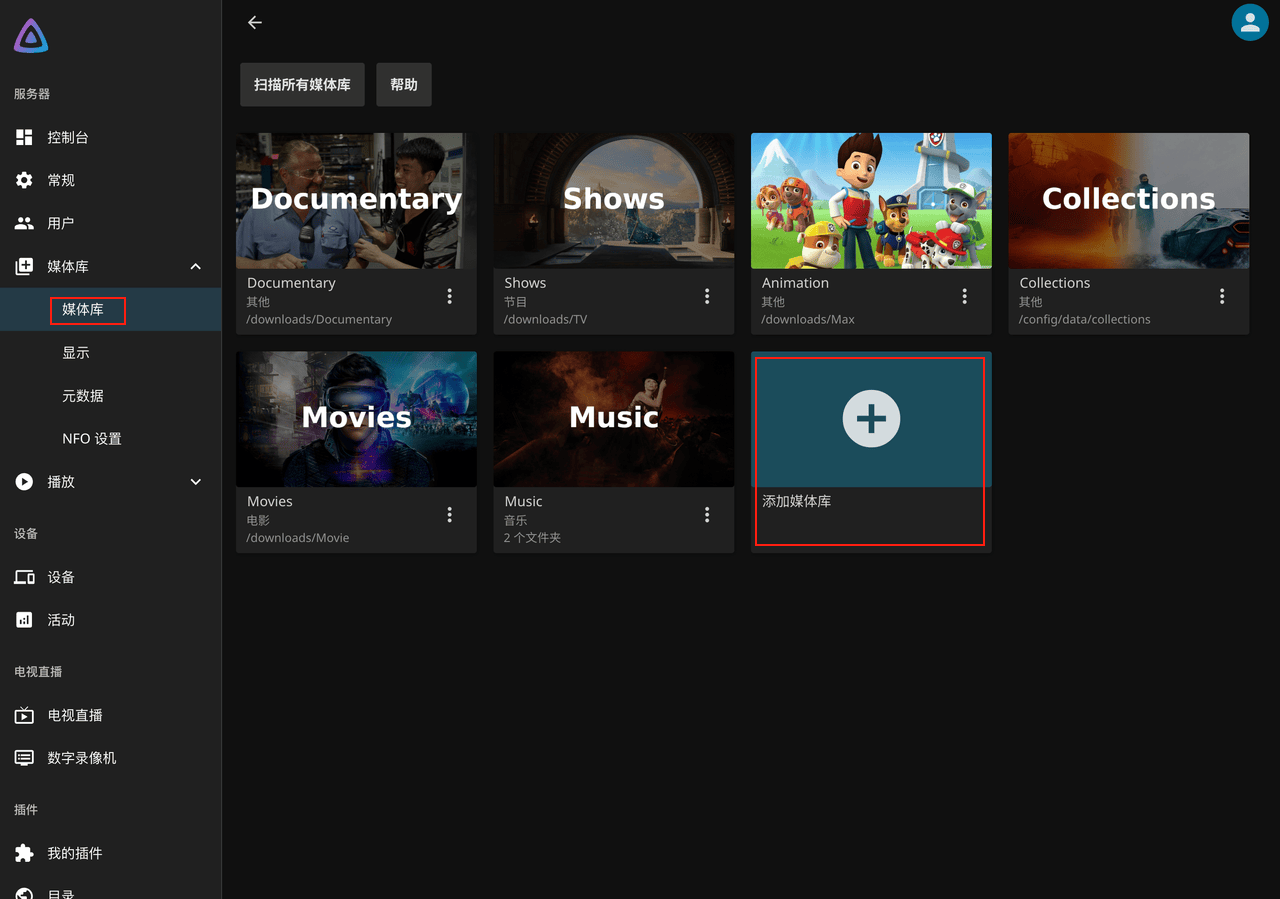The image size is (1280, 899).
Task: Click the /downloads/Documentary path text
Action: coord(319,319)
